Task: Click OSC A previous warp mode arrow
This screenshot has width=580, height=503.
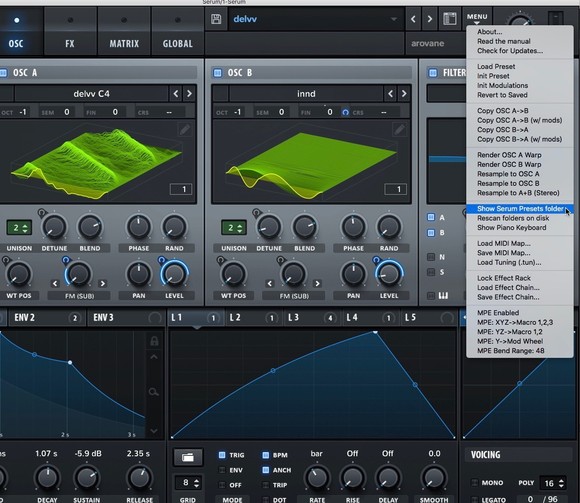Action: pos(55,283)
